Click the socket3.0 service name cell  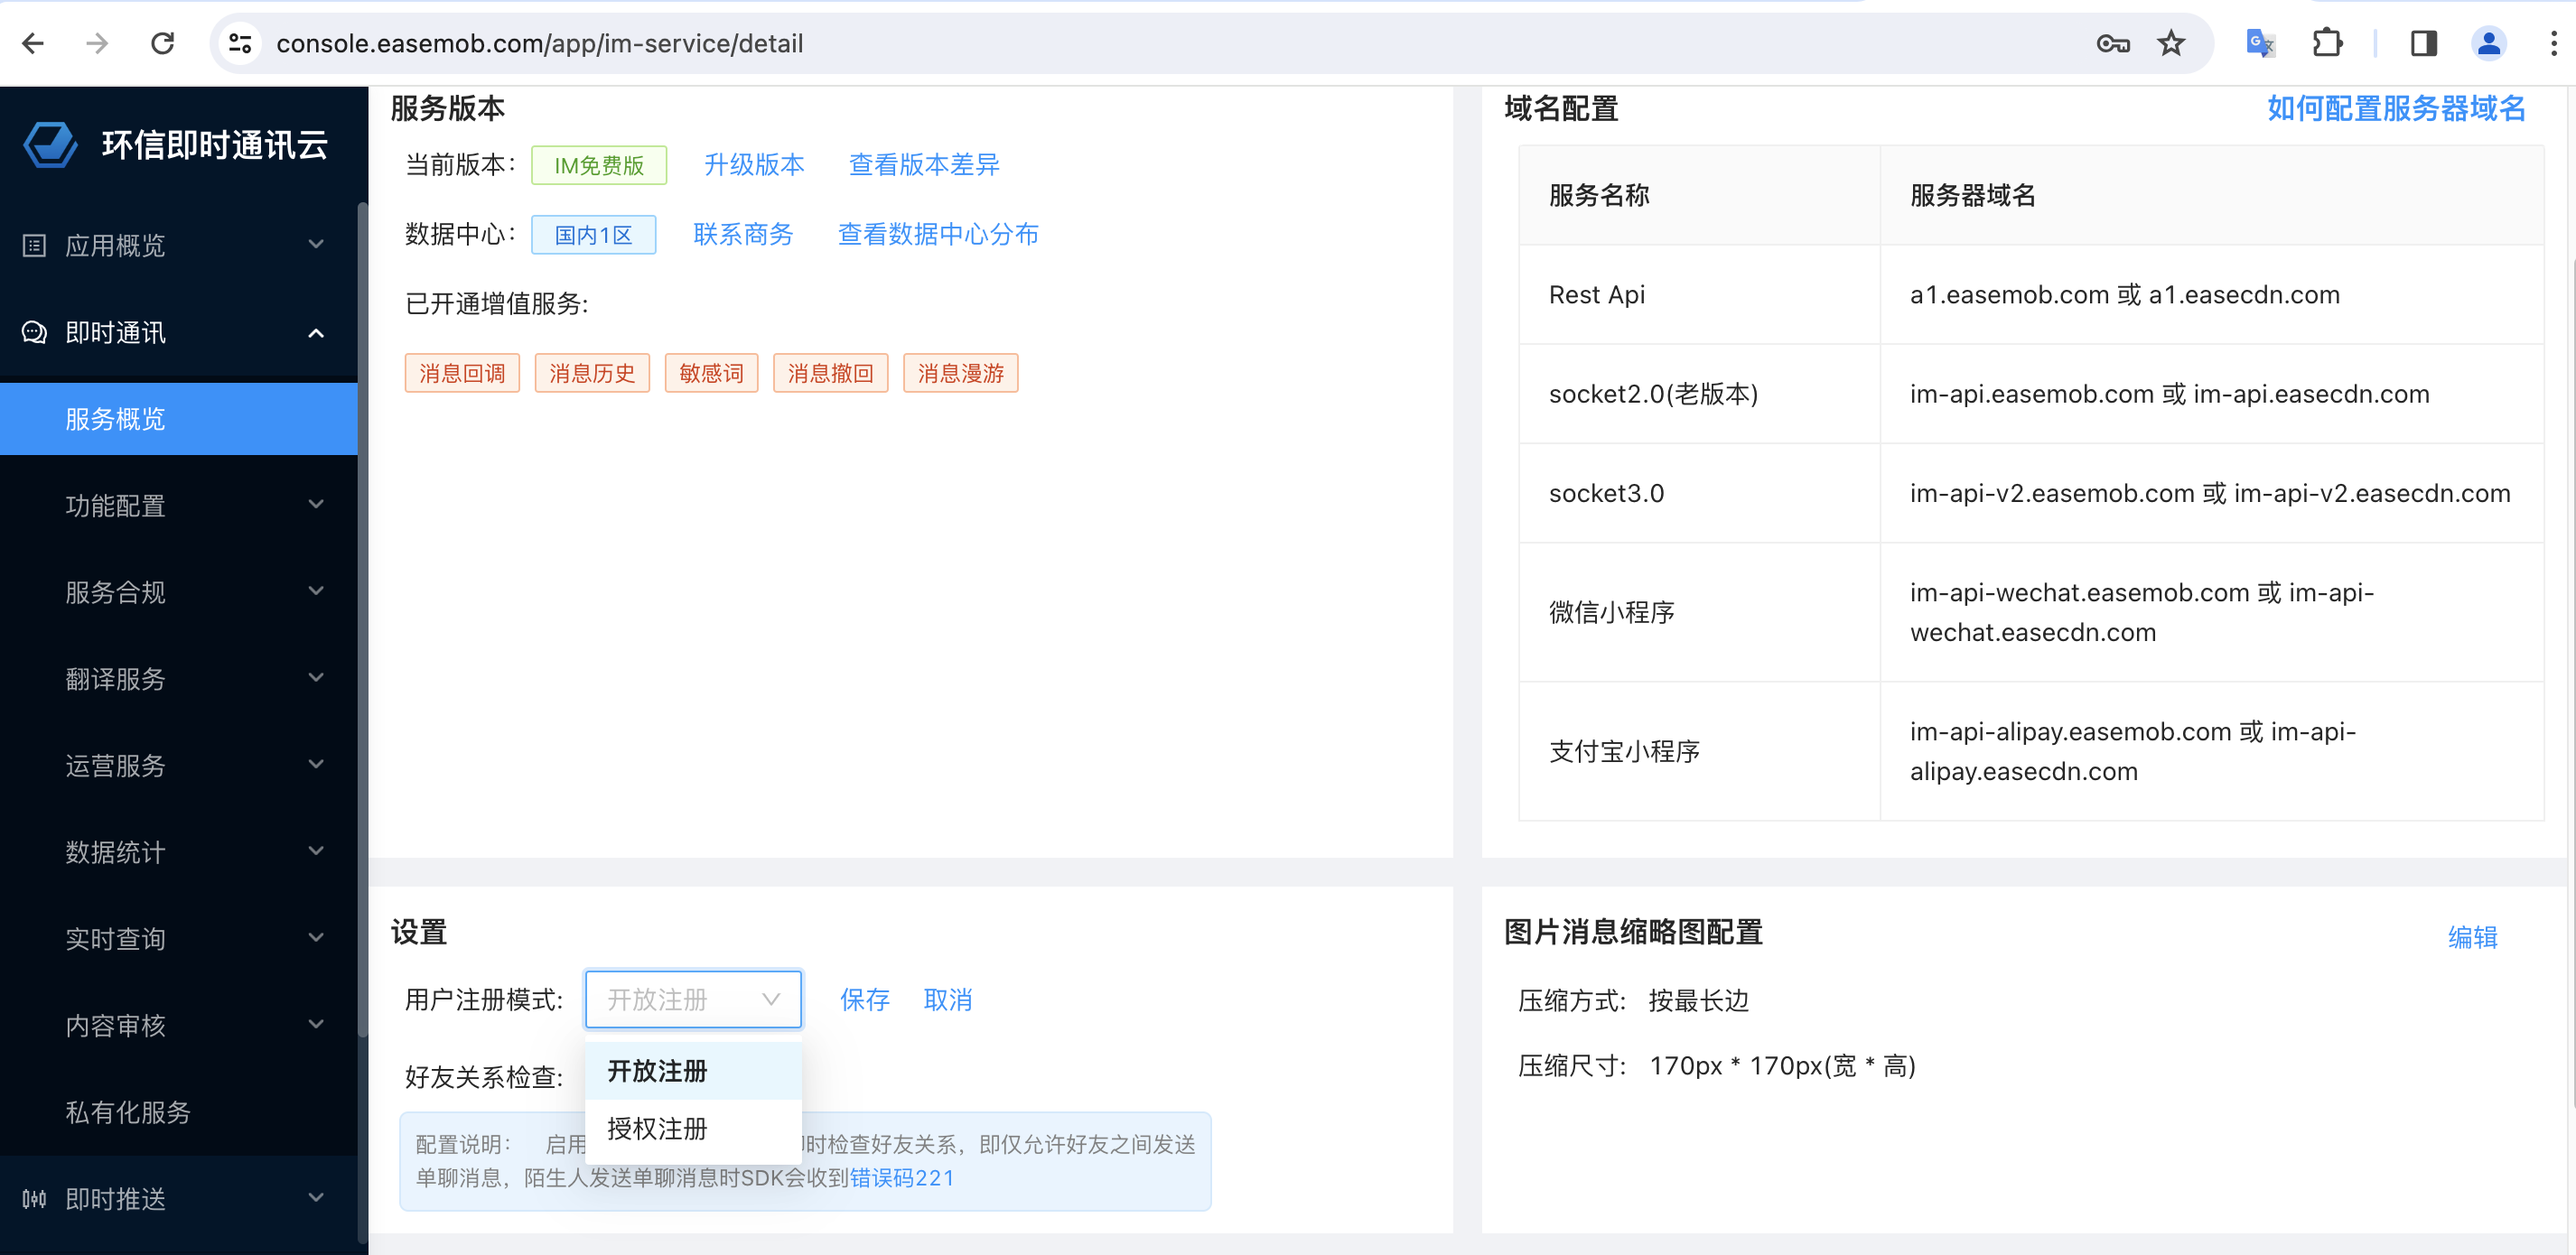click(x=1699, y=493)
